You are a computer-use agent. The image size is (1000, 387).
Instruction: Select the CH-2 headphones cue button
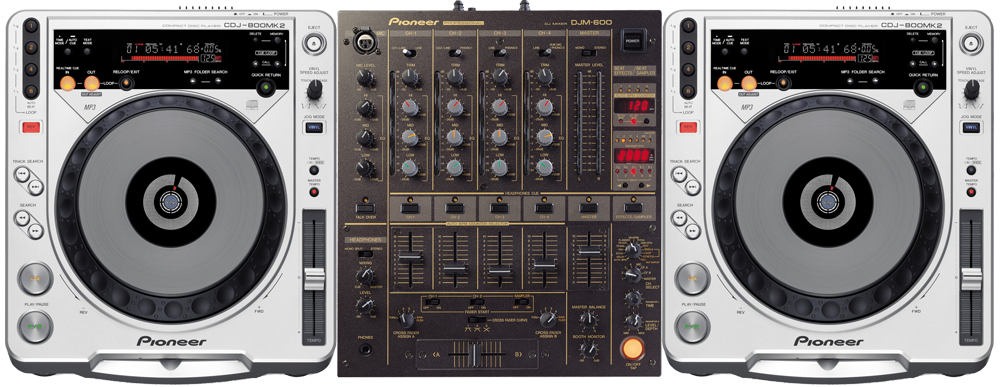[x=455, y=208]
